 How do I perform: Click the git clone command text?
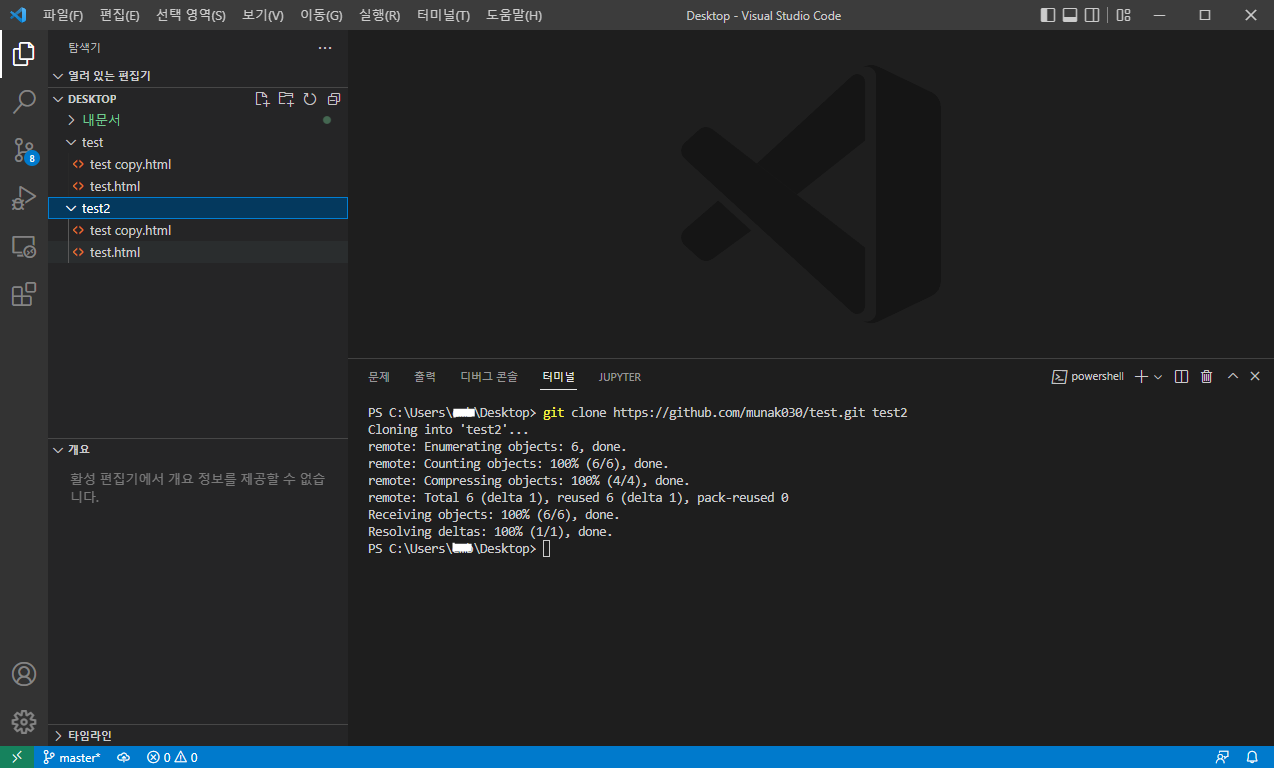click(725, 413)
